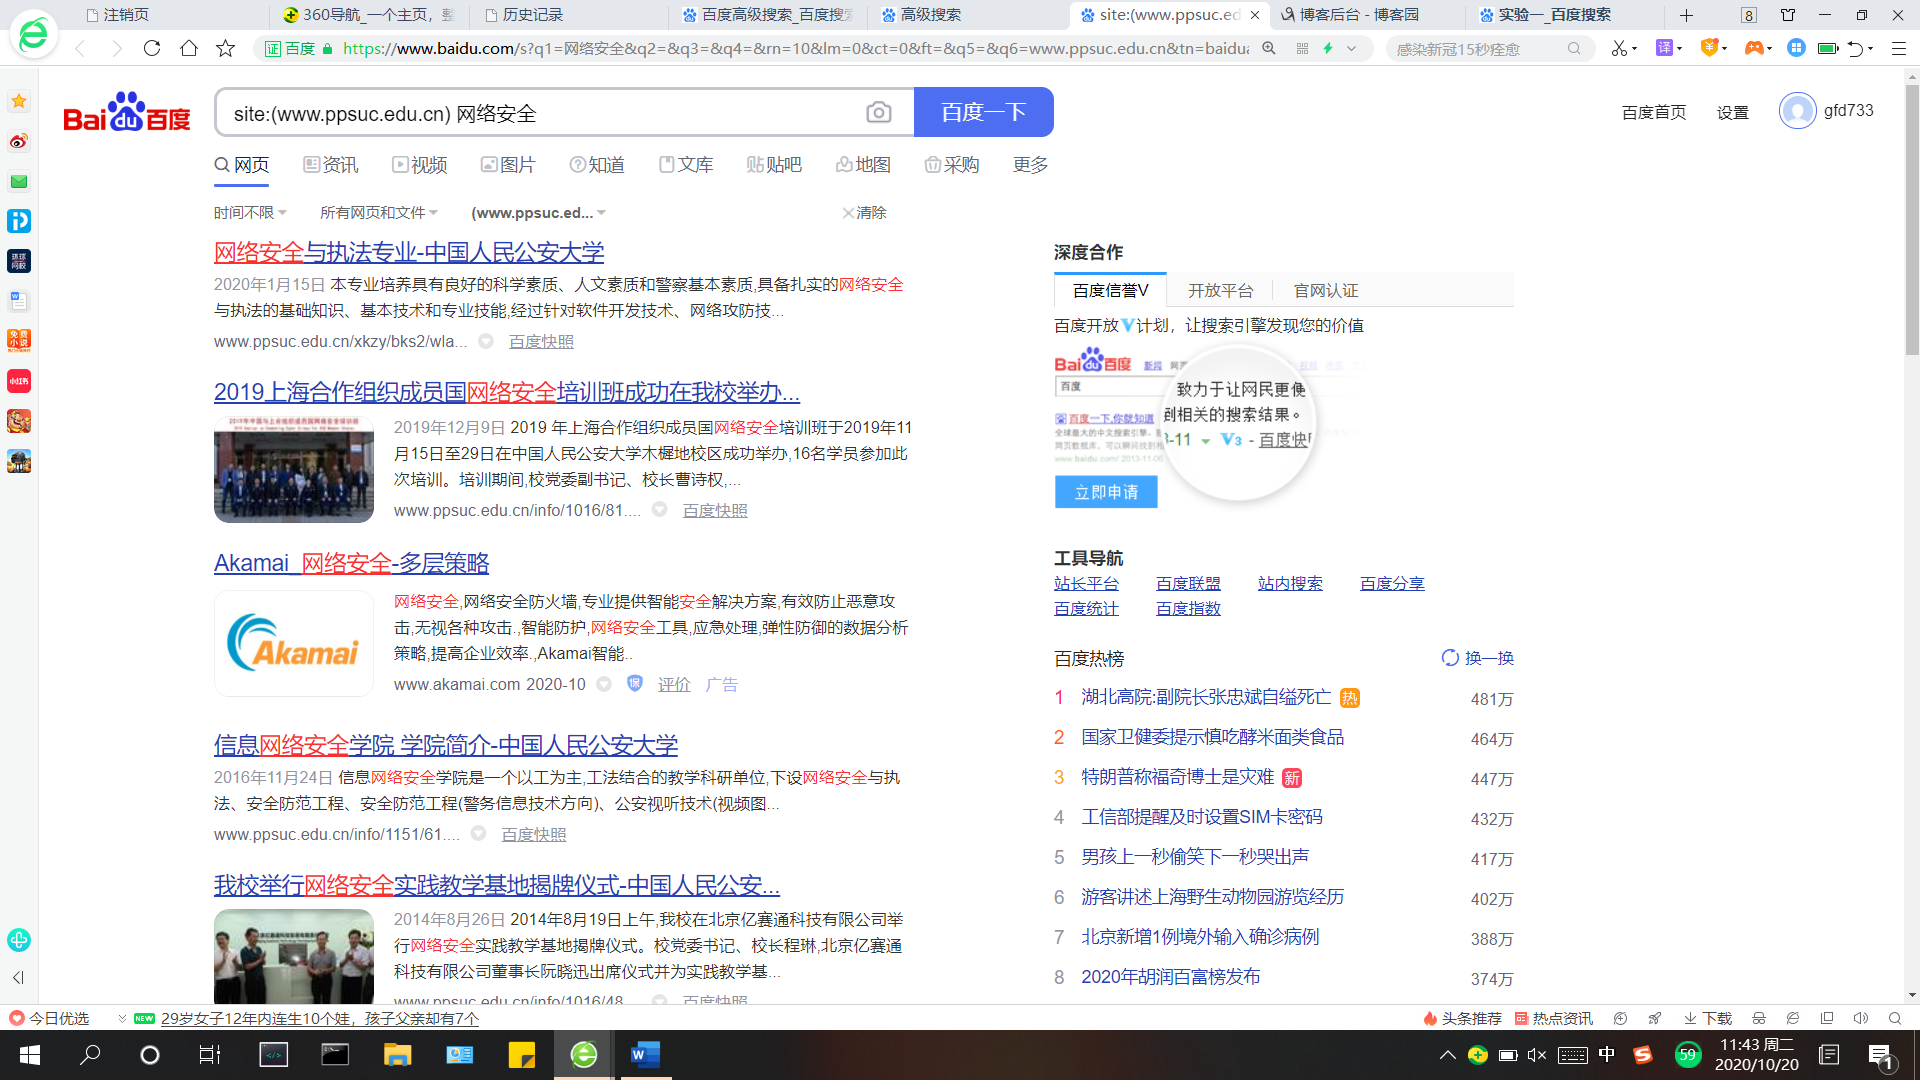This screenshot has width=1920, height=1080.
Task: Open Word from the Windows taskbar
Action: (645, 1055)
